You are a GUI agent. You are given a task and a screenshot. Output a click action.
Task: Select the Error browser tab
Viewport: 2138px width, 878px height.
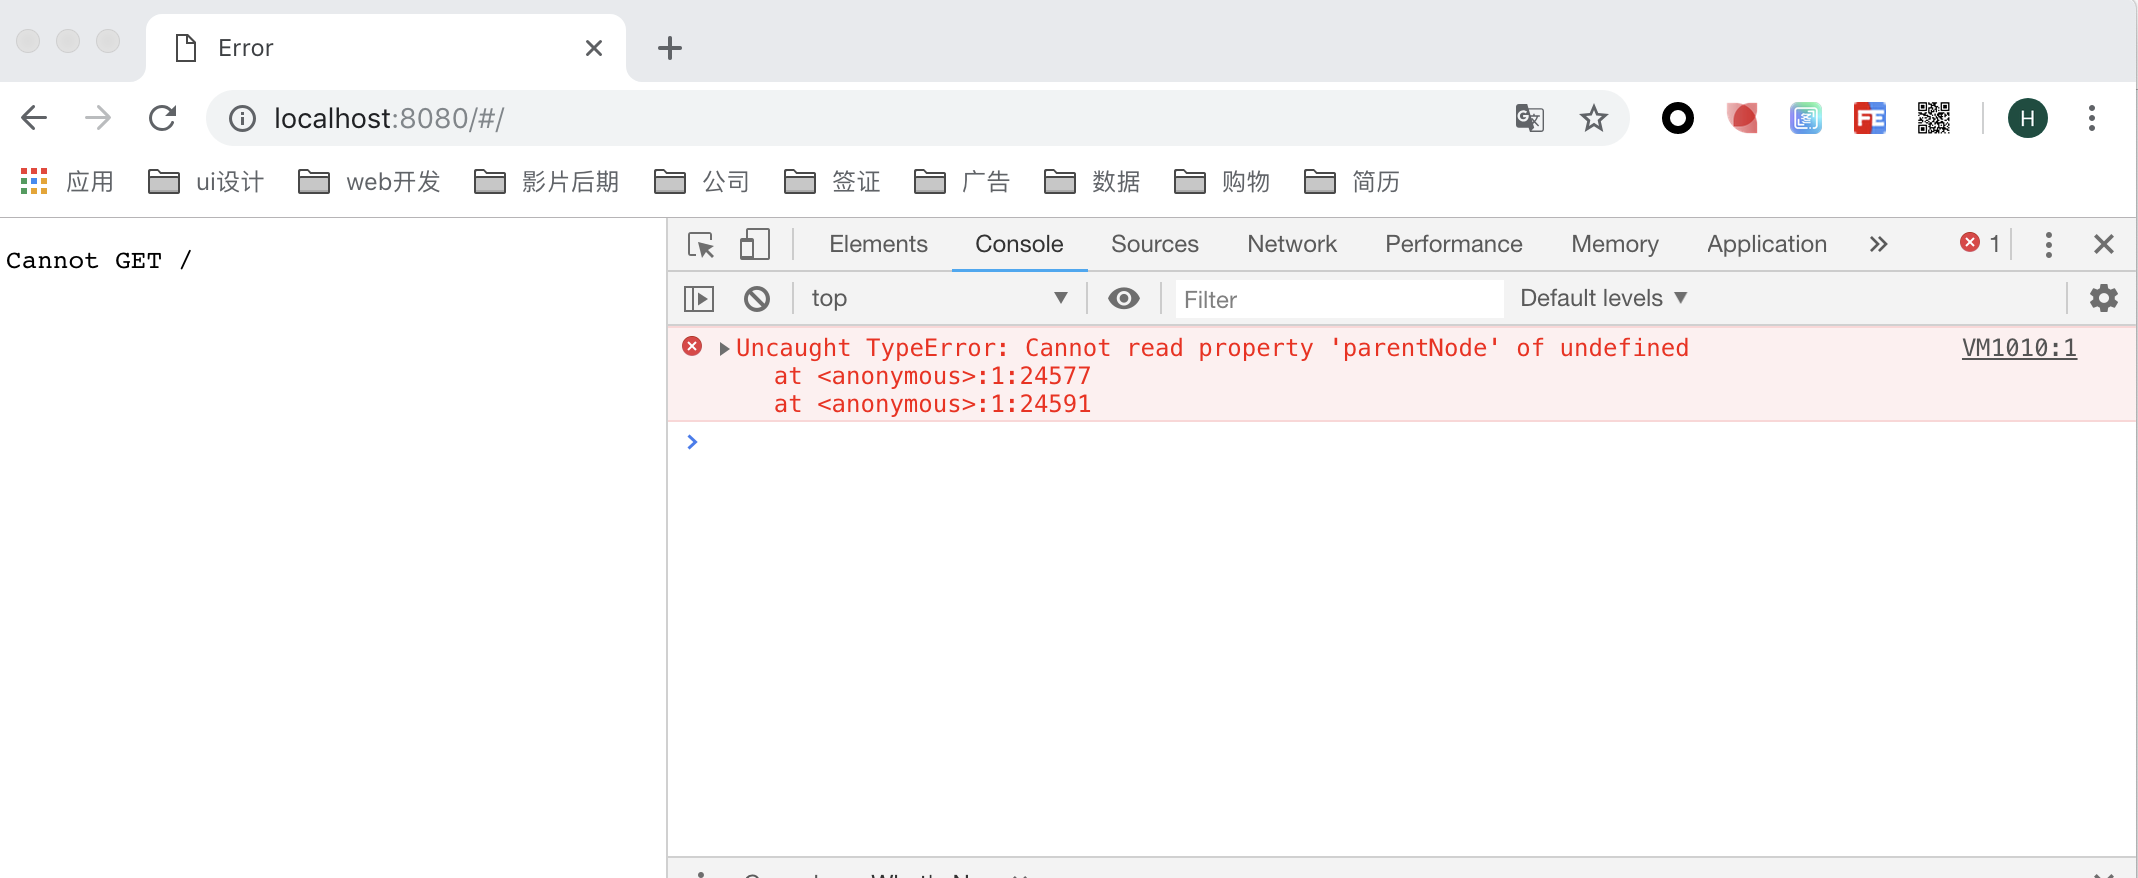click(385, 48)
